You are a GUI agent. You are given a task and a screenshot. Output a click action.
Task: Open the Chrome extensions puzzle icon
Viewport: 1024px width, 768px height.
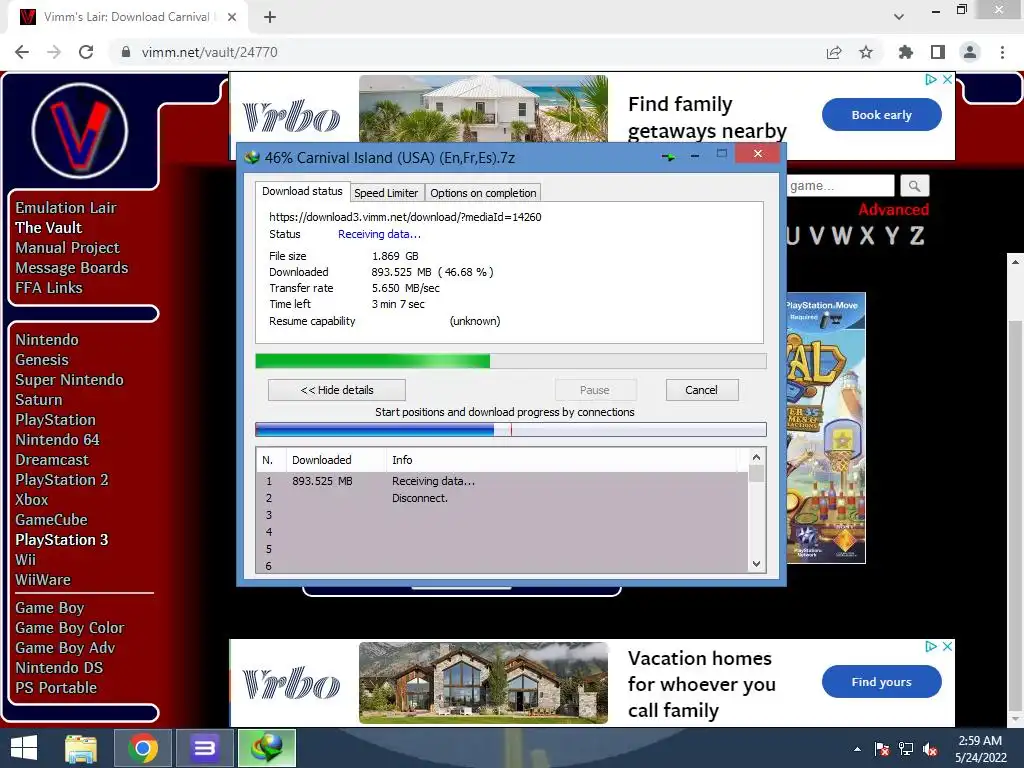click(905, 52)
